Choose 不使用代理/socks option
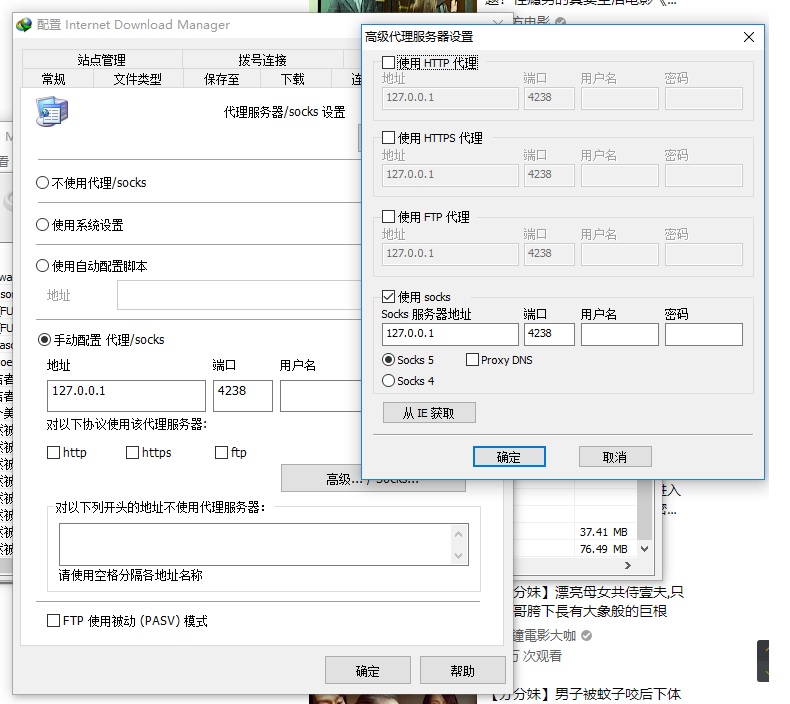790x704 pixels. click(x=42, y=182)
